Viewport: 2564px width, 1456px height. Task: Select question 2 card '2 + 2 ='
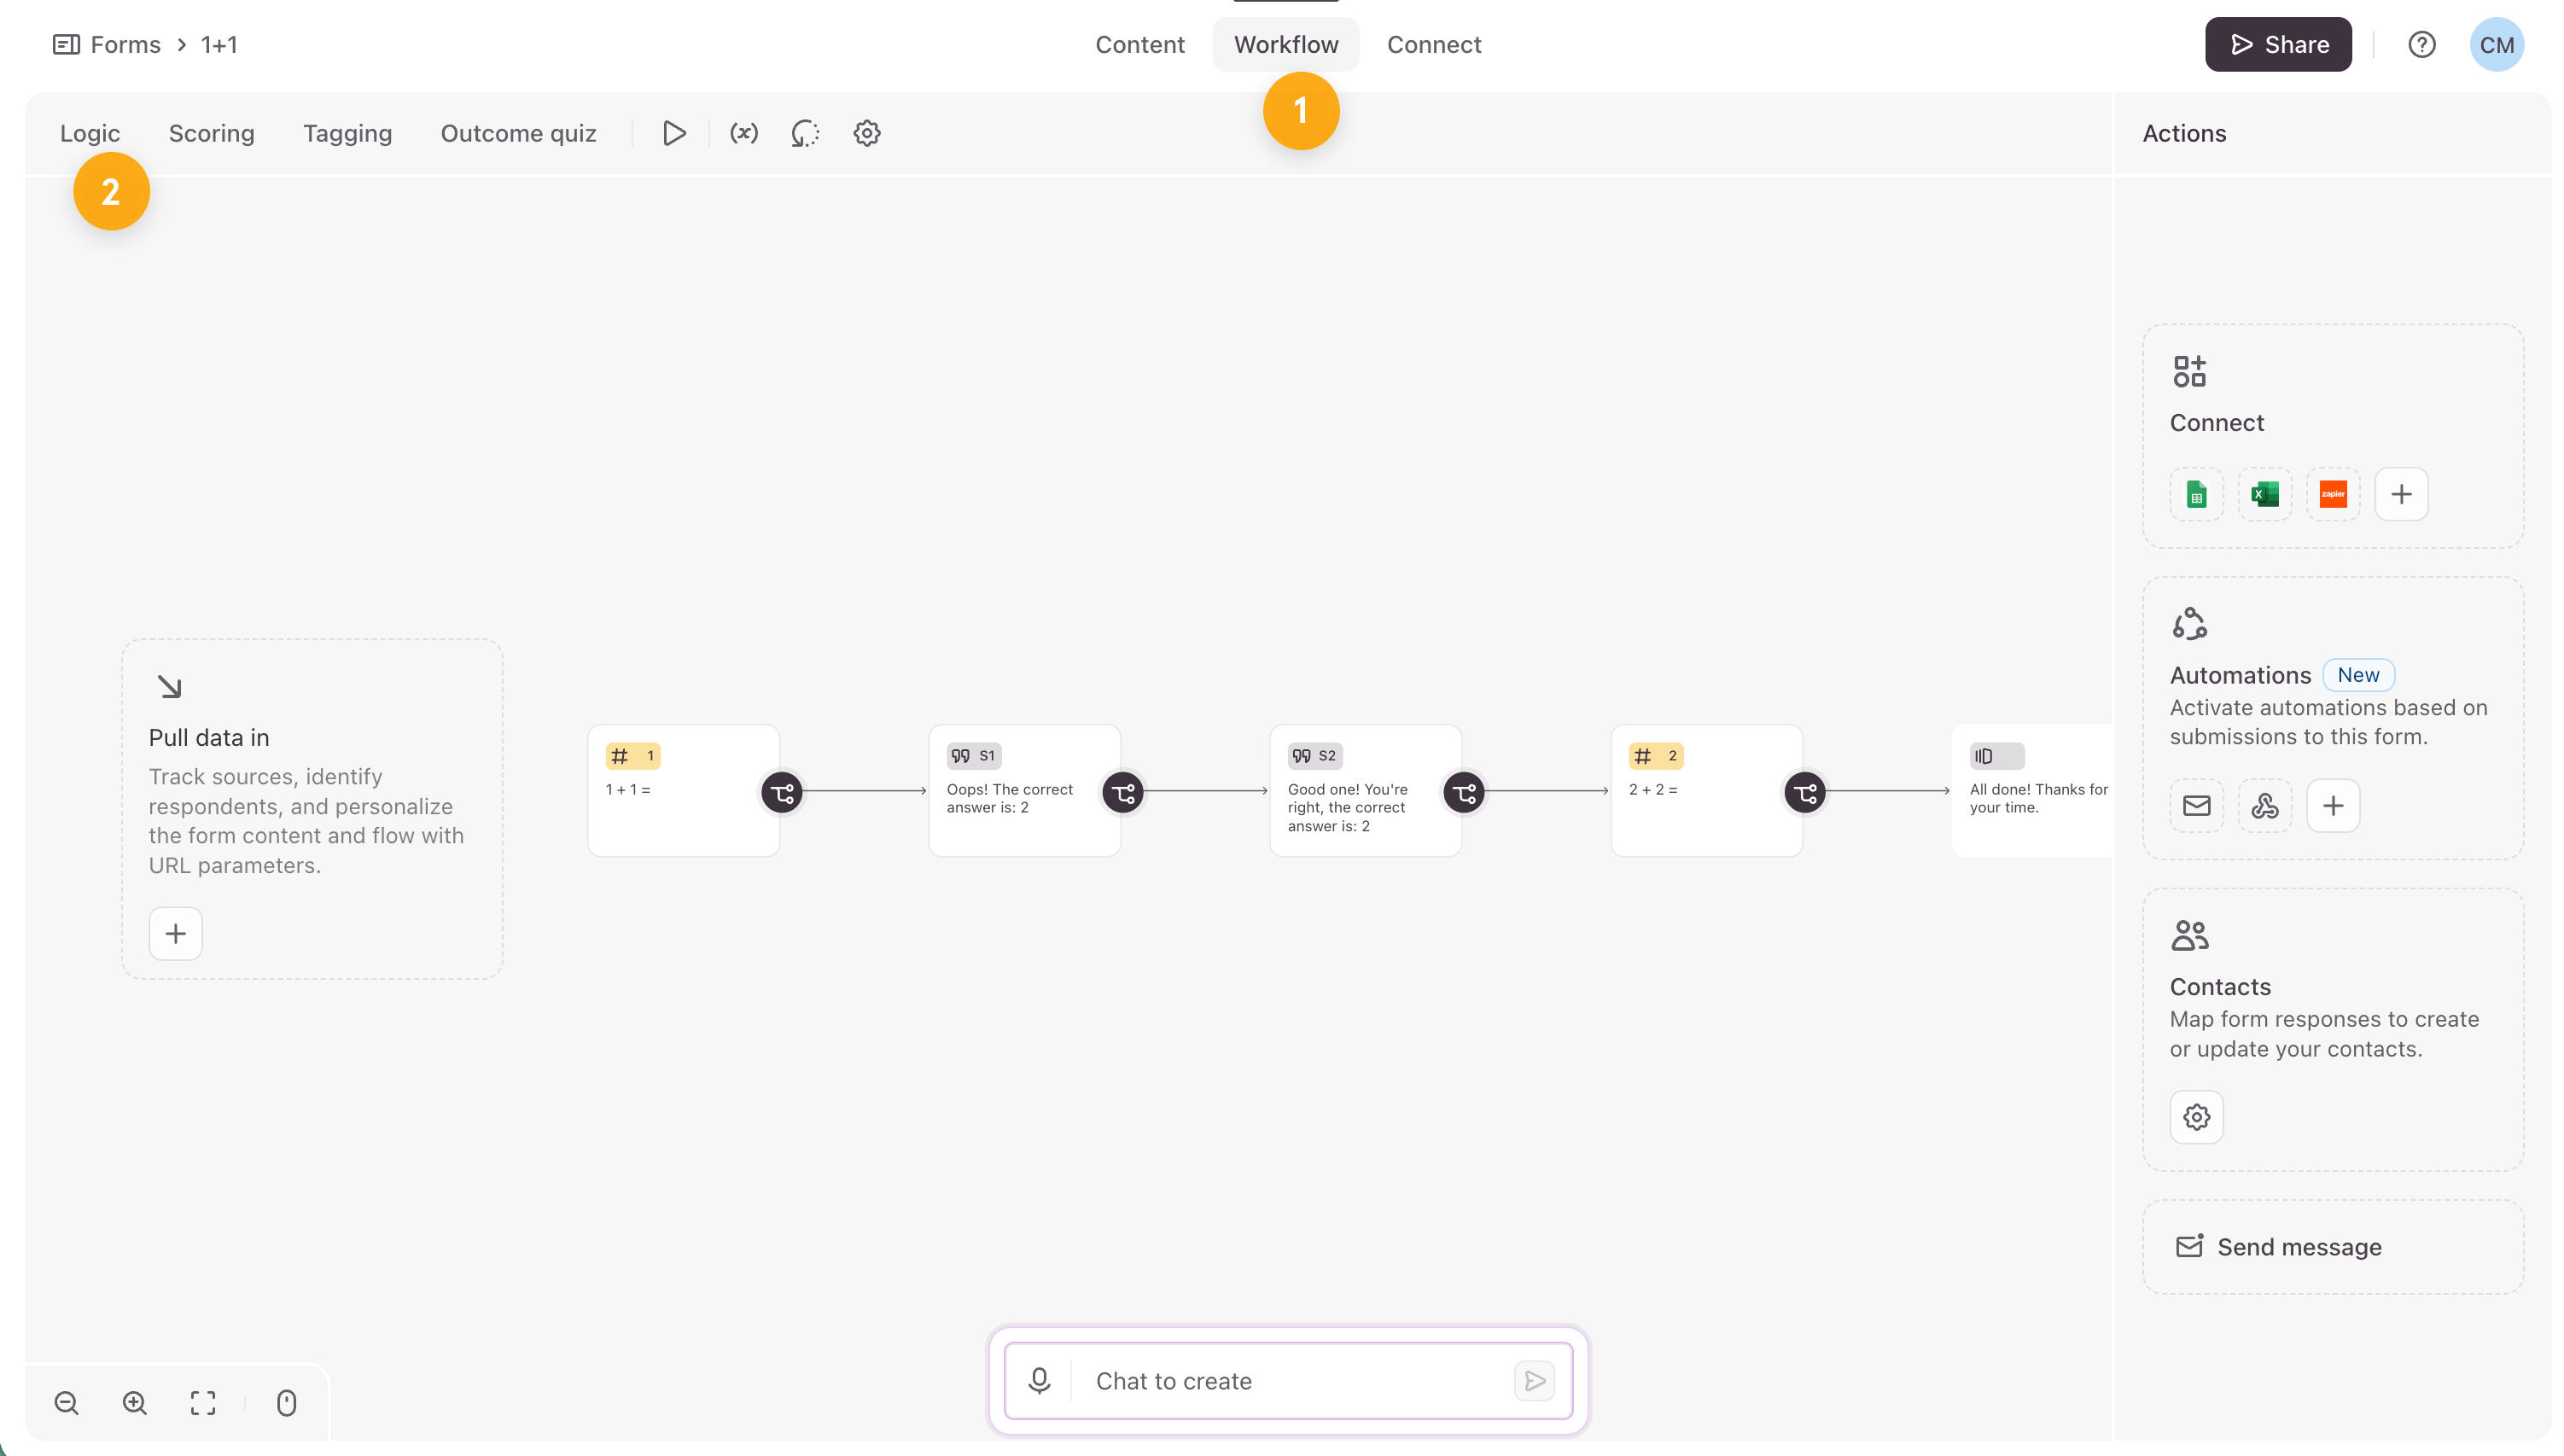click(x=1706, y=790)
